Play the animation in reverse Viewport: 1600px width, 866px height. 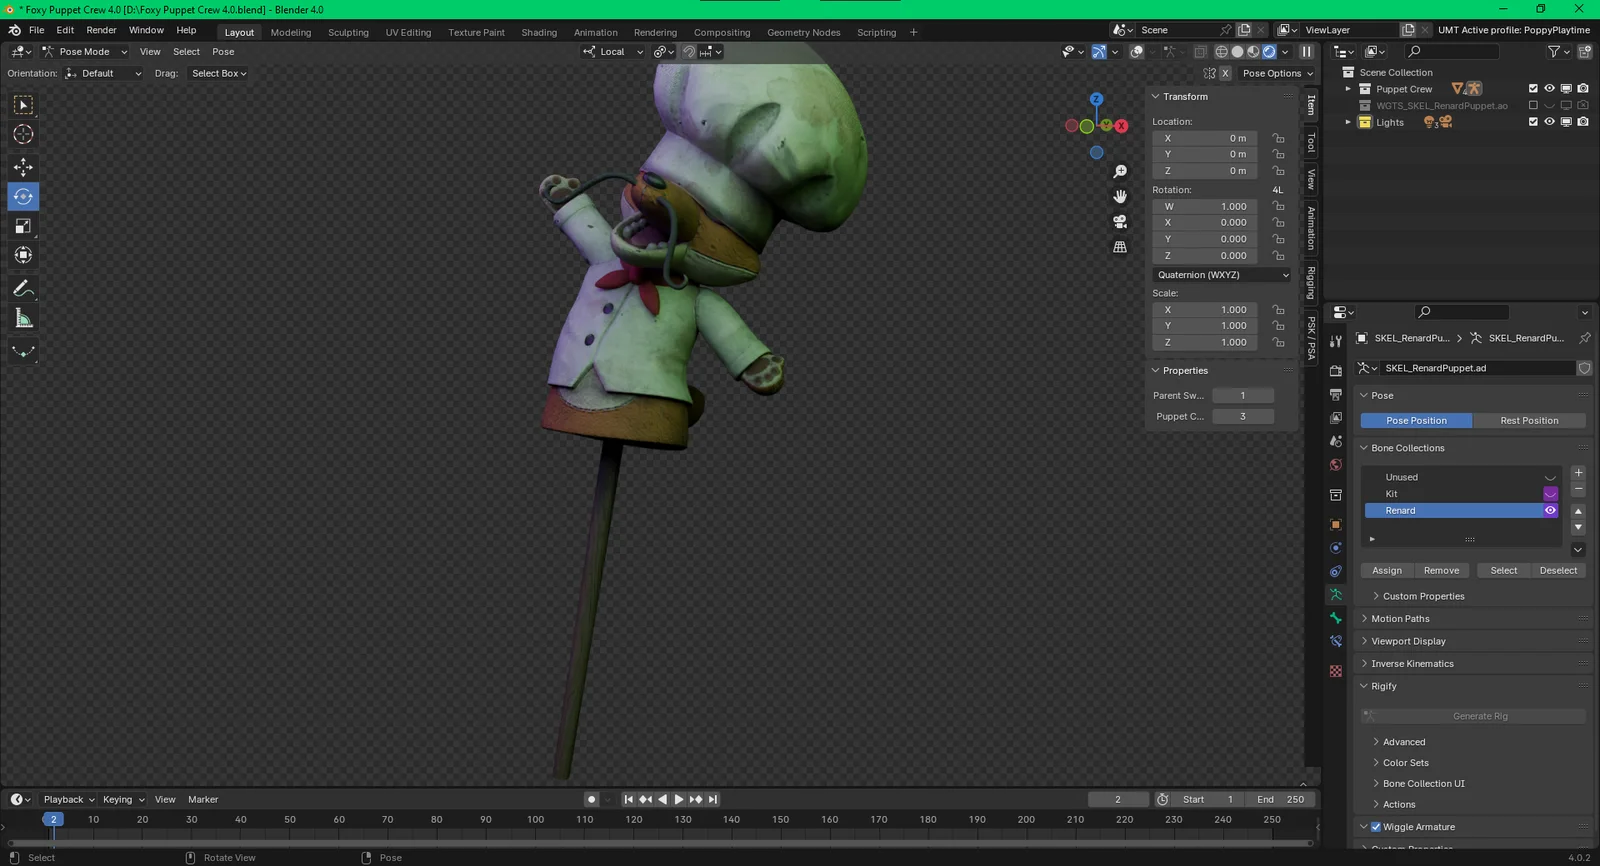tap(662, 799)
